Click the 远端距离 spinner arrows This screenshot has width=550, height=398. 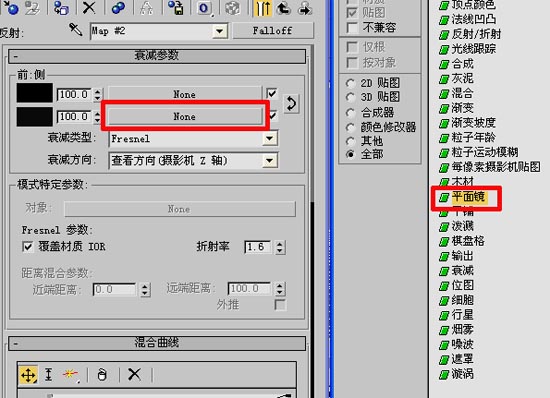(x=280, y=289)
